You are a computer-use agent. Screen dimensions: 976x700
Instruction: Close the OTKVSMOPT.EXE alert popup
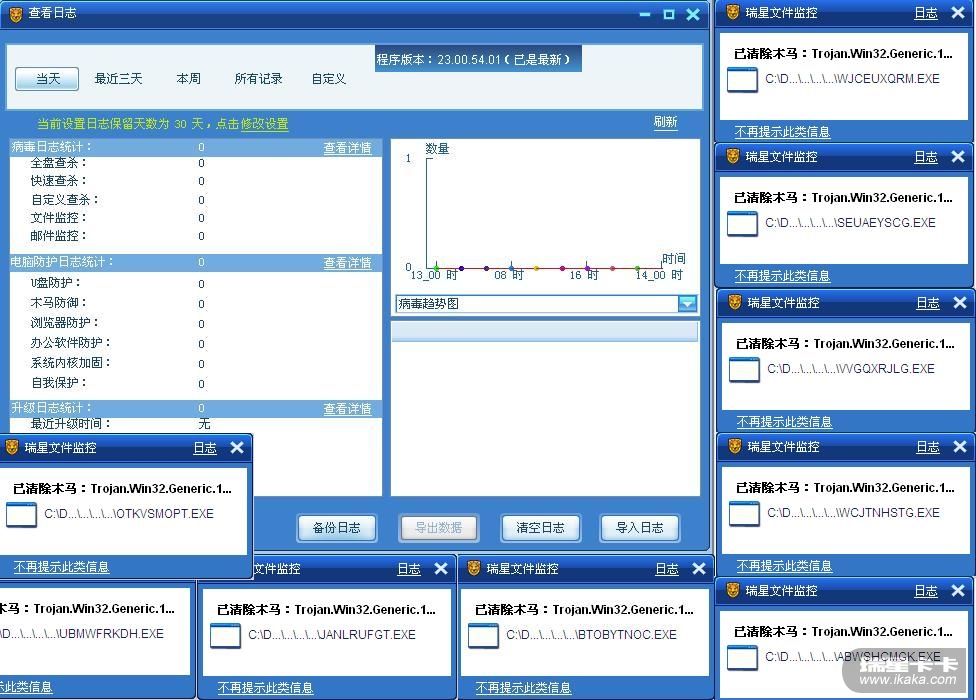[237, 447]
